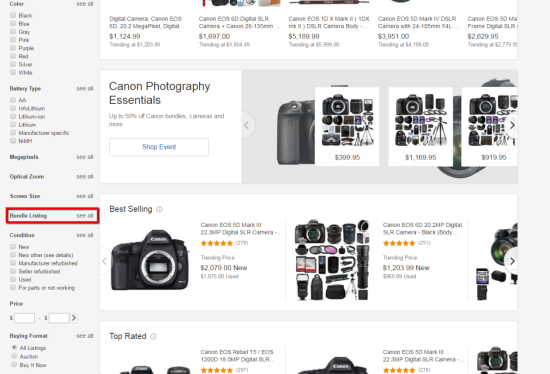Open Canon EOS 5D Mark III camera image

(x=150, y=260)
